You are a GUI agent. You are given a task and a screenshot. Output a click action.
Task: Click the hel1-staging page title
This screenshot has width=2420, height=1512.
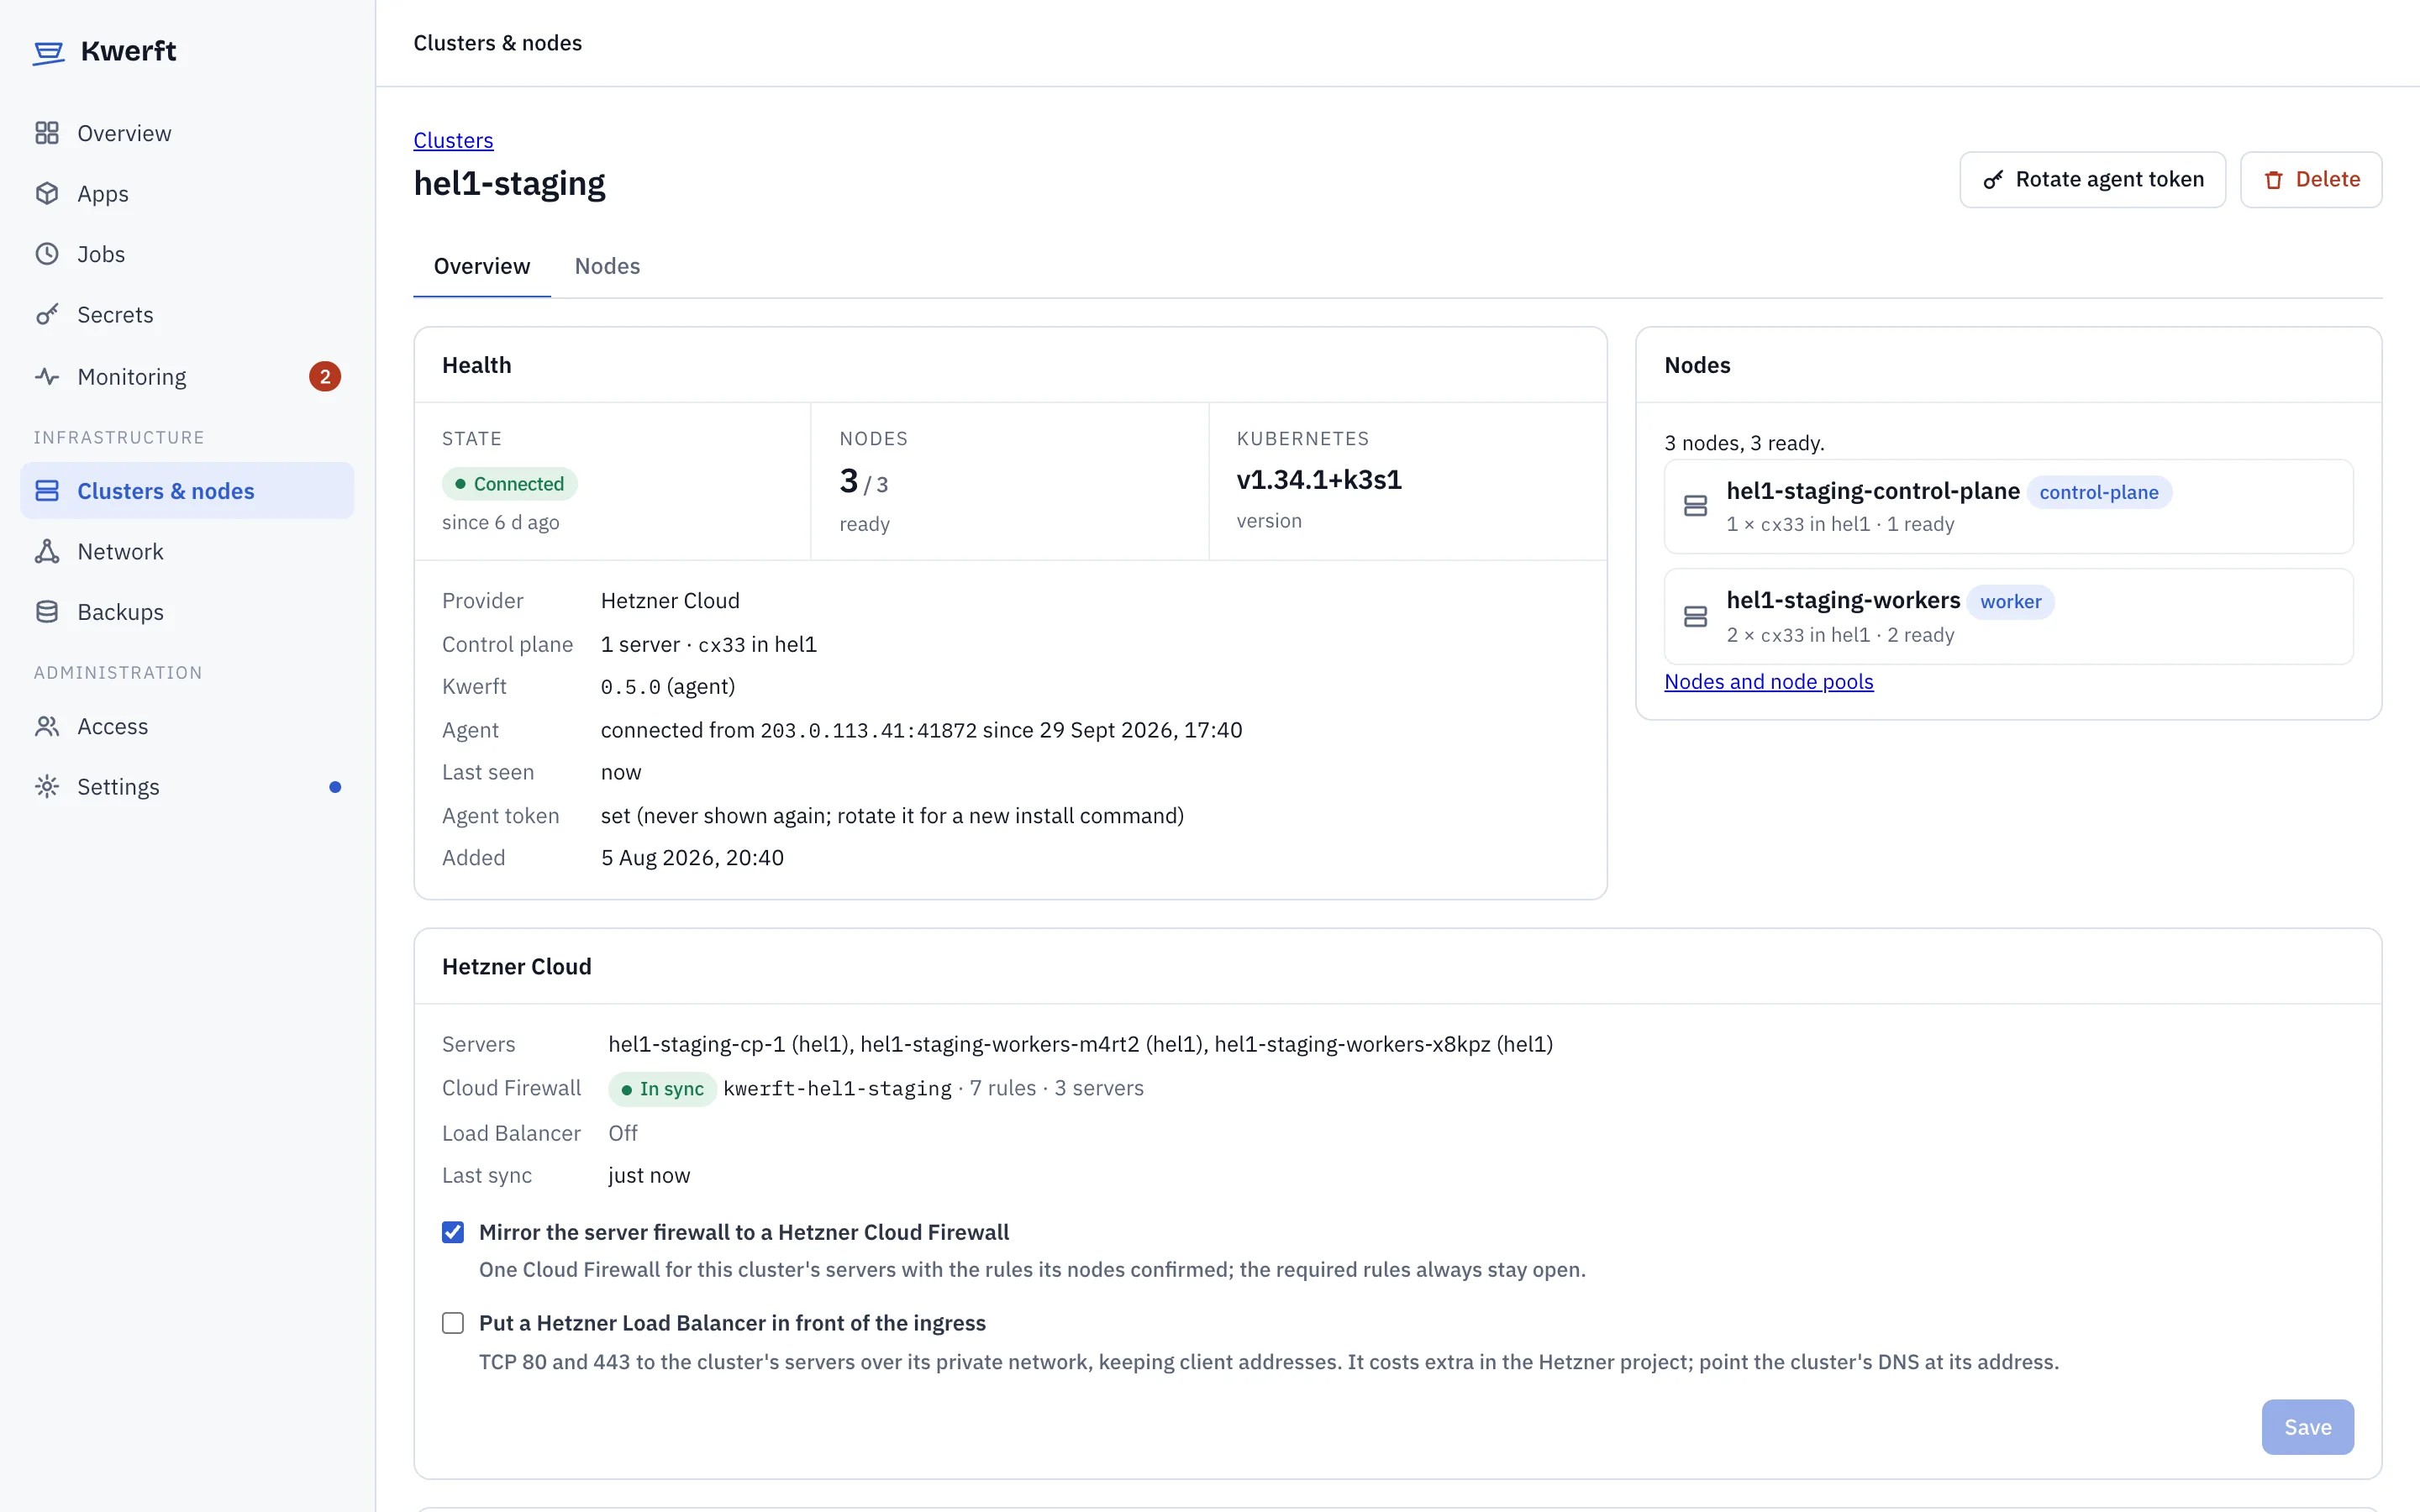coord(510,184)
